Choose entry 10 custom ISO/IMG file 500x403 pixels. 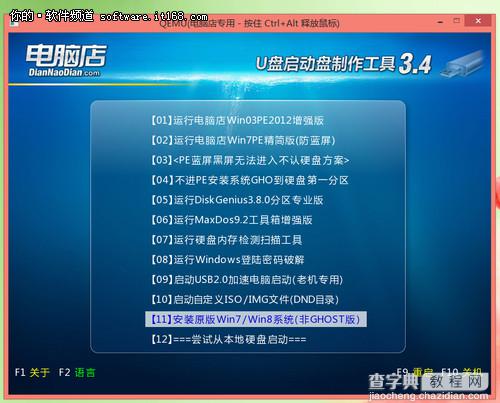(245, 299)
